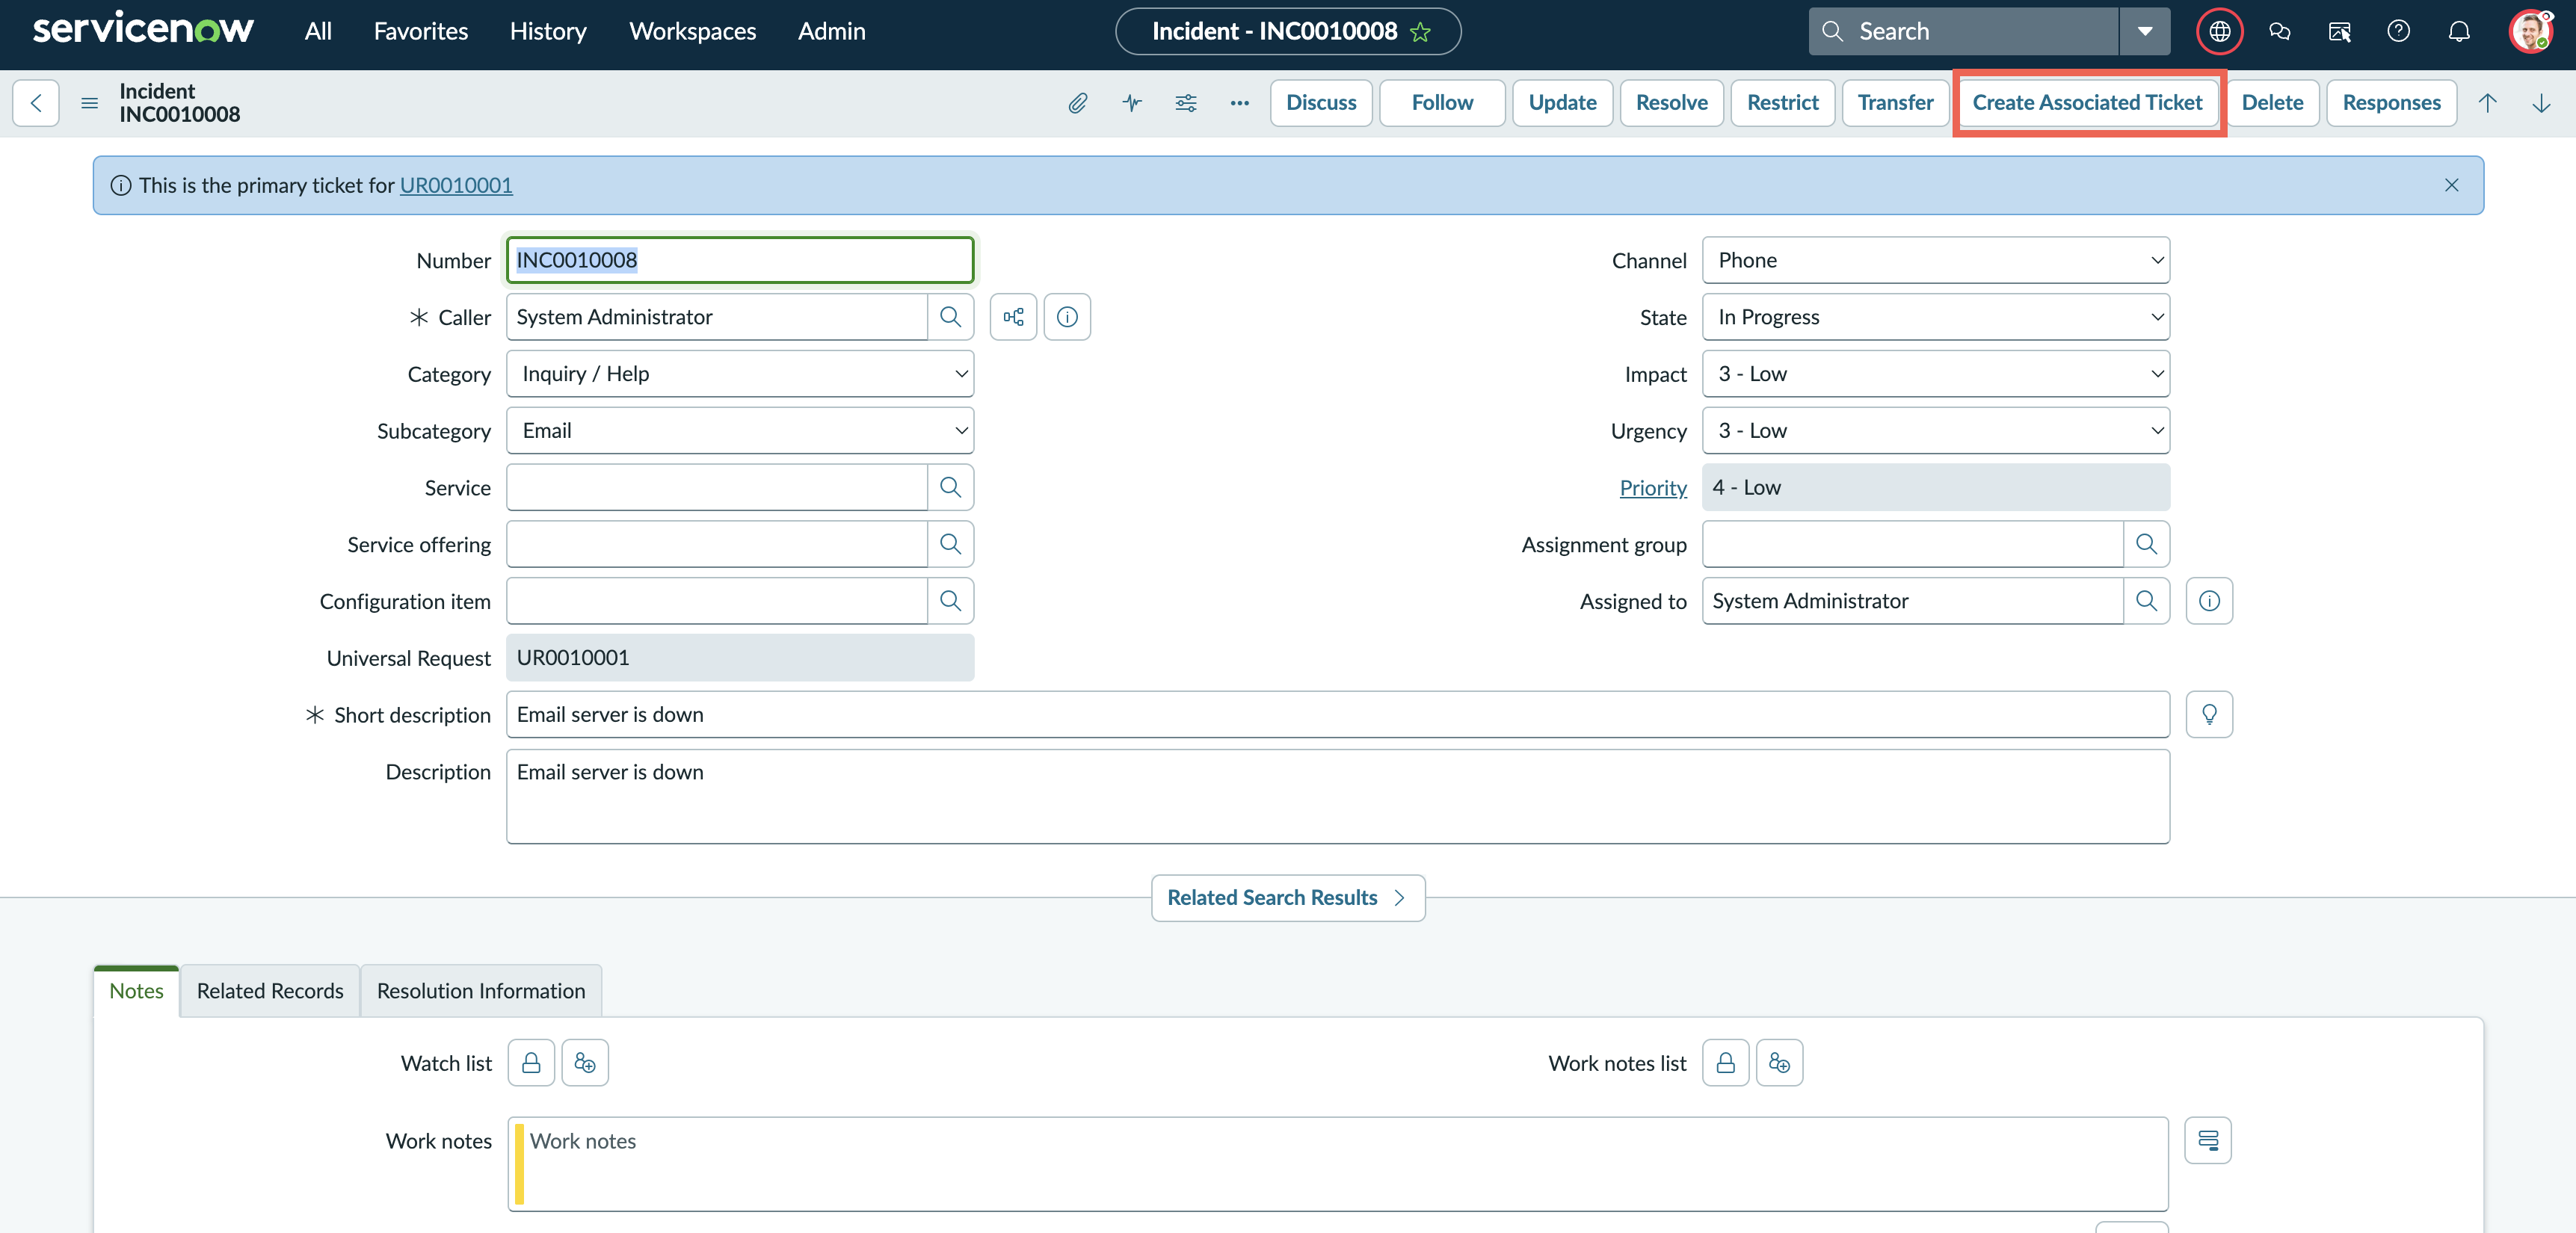Open the help question mark icon
This screenshot has height=1233, width=2576.
click(x=2398, y=31)
